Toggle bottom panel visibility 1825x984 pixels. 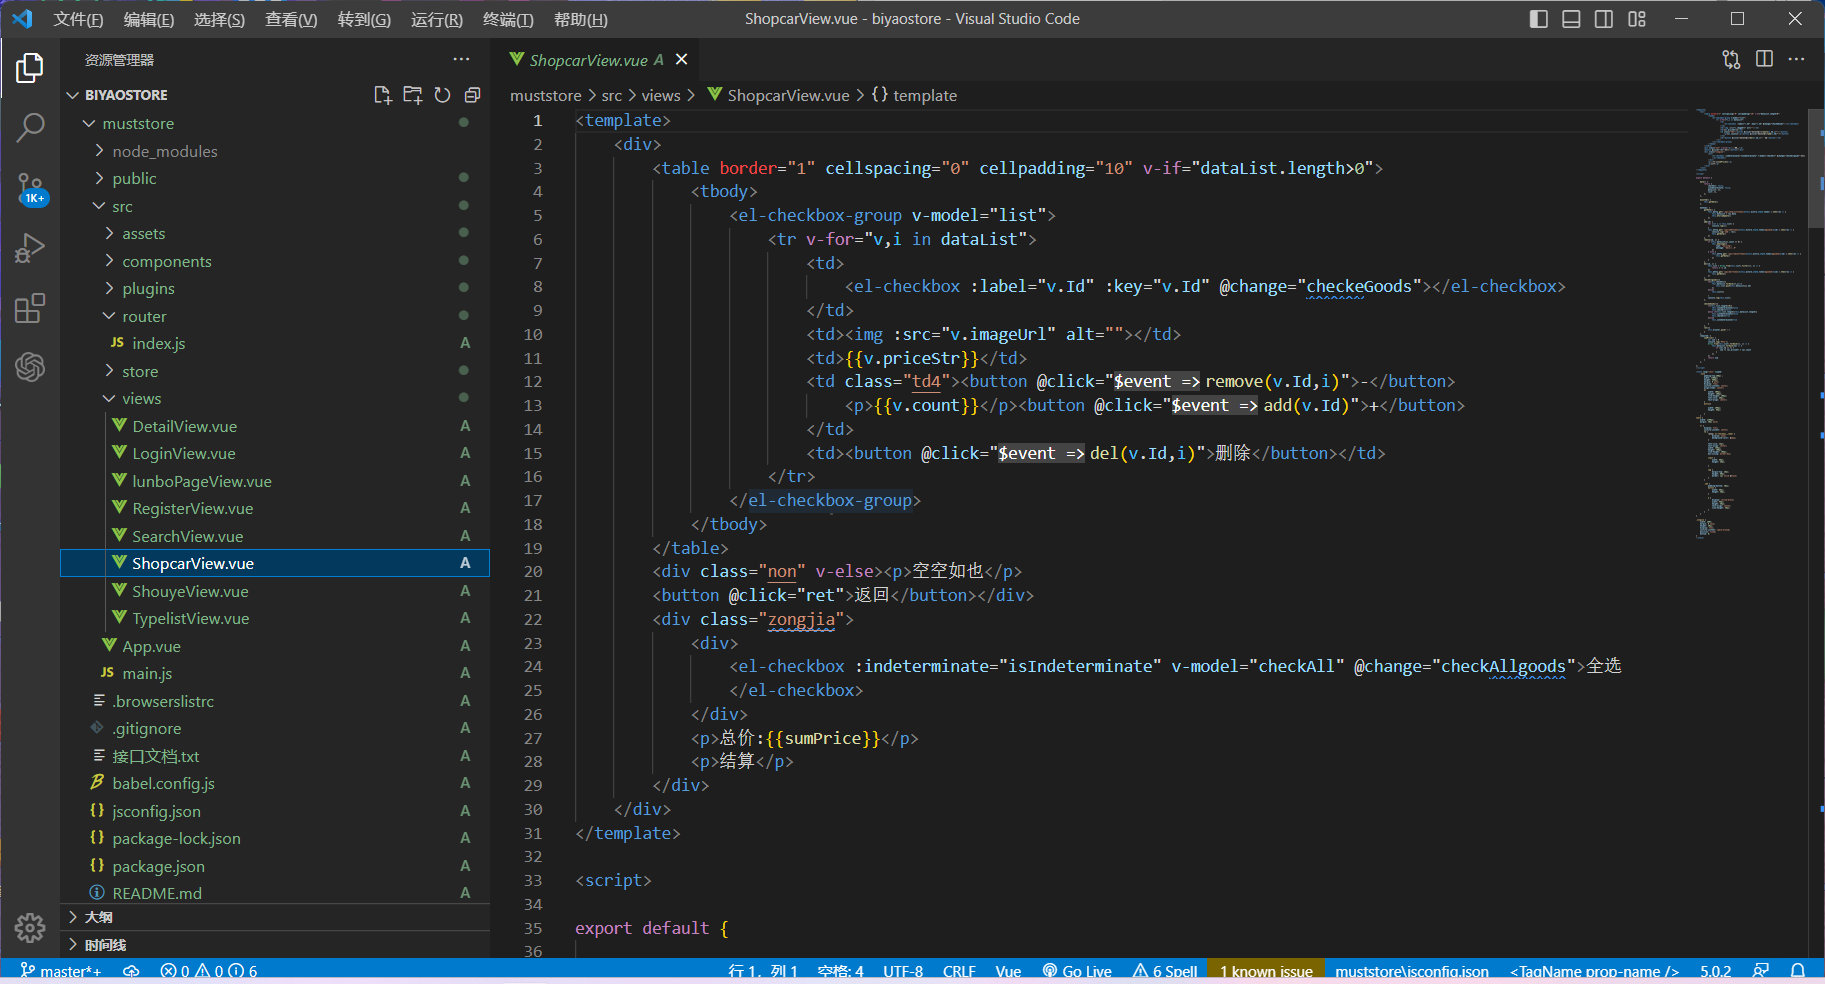pyautogui.click(x=1571, y=19)
